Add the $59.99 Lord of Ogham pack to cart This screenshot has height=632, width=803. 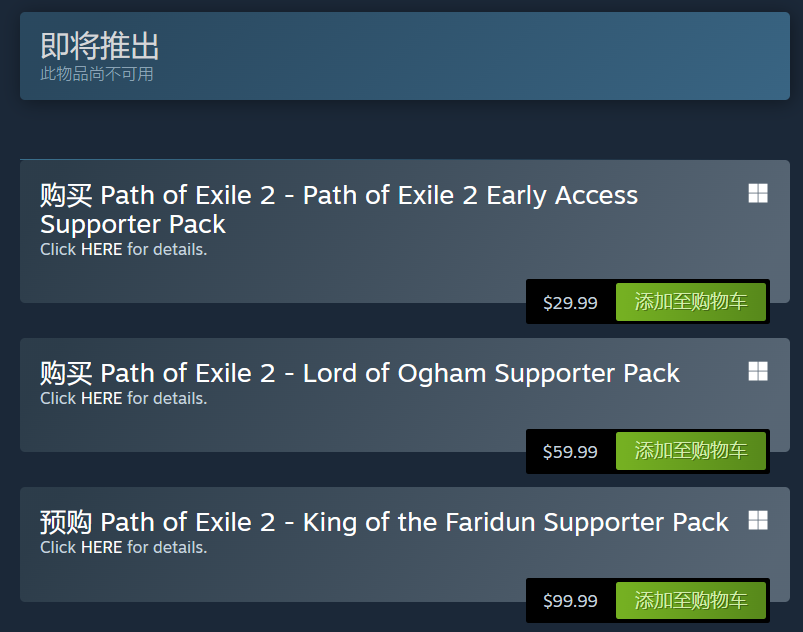690,451
